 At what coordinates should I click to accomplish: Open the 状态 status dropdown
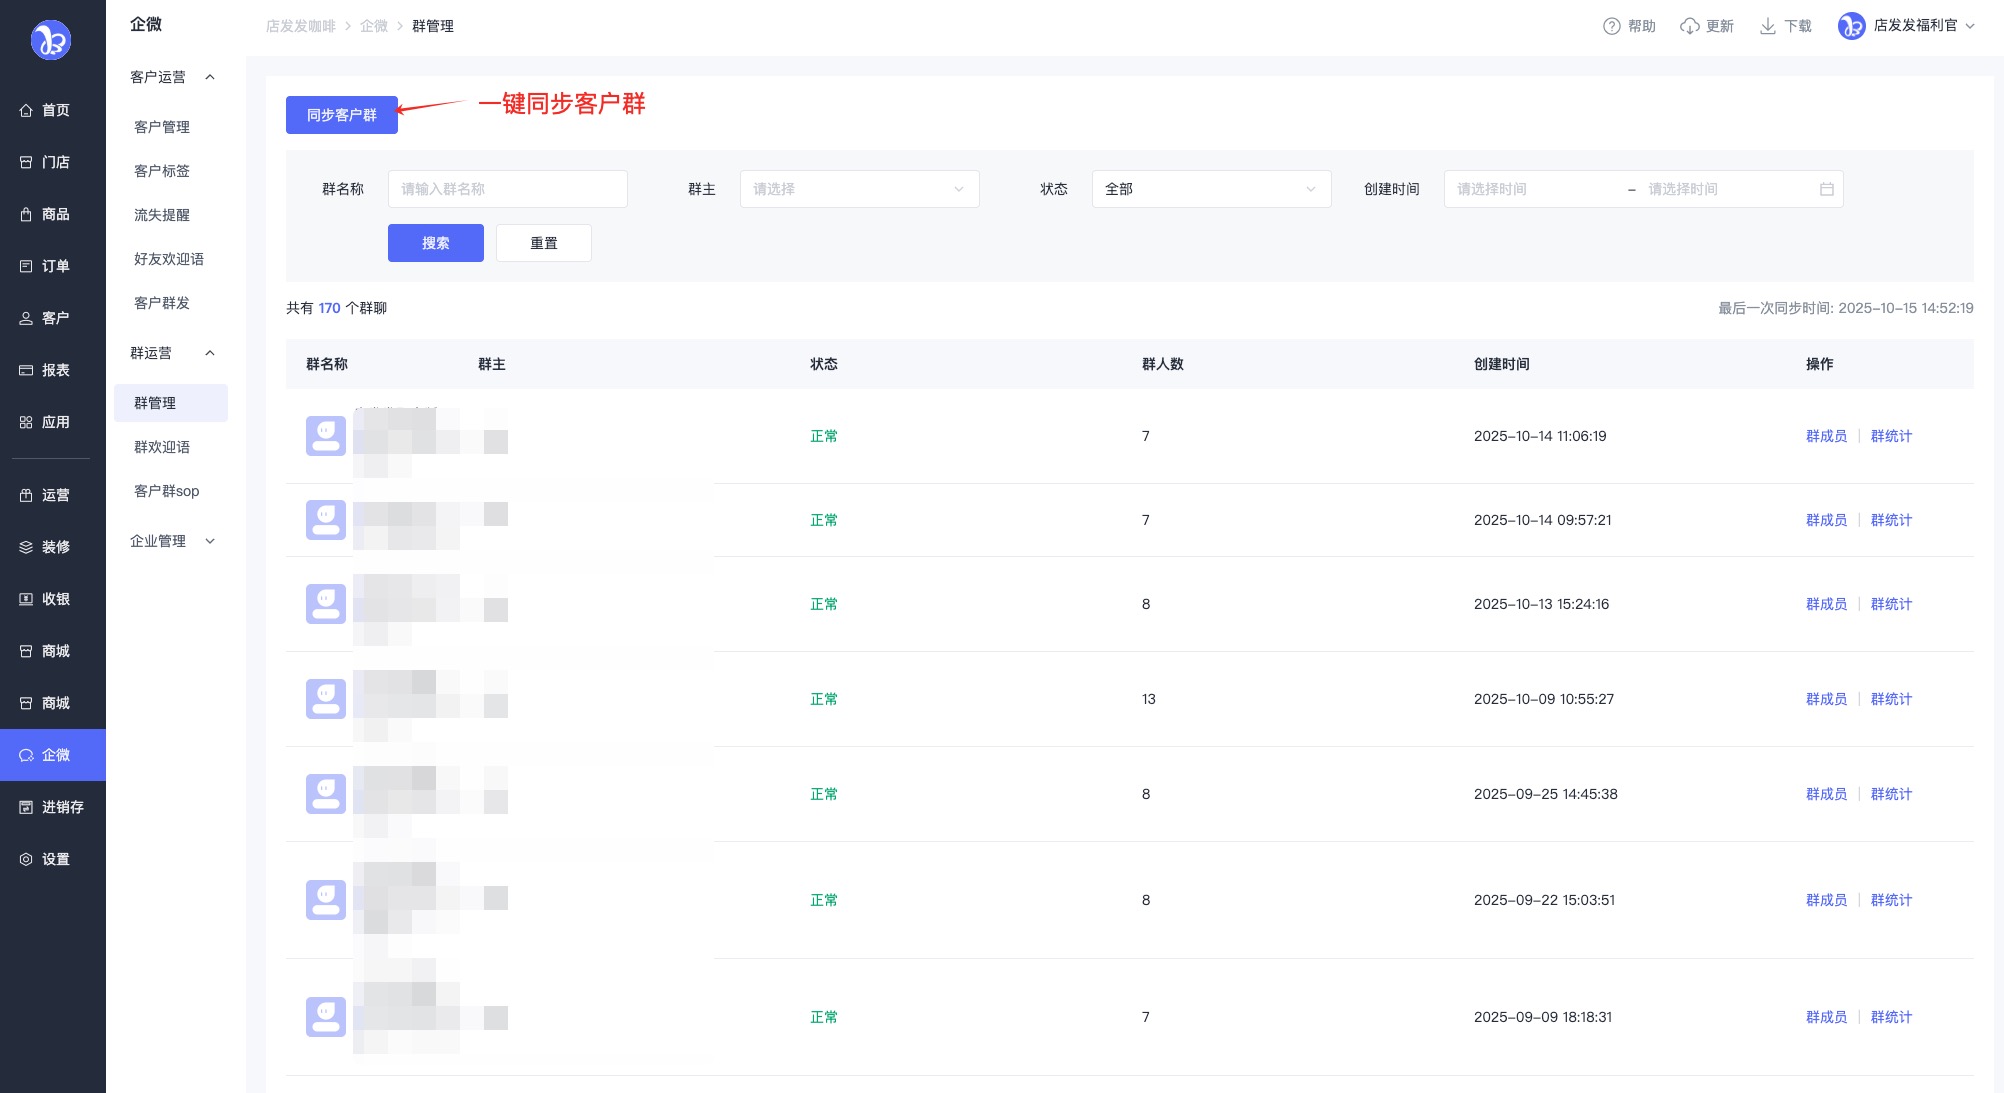(x=1210, y=189)
